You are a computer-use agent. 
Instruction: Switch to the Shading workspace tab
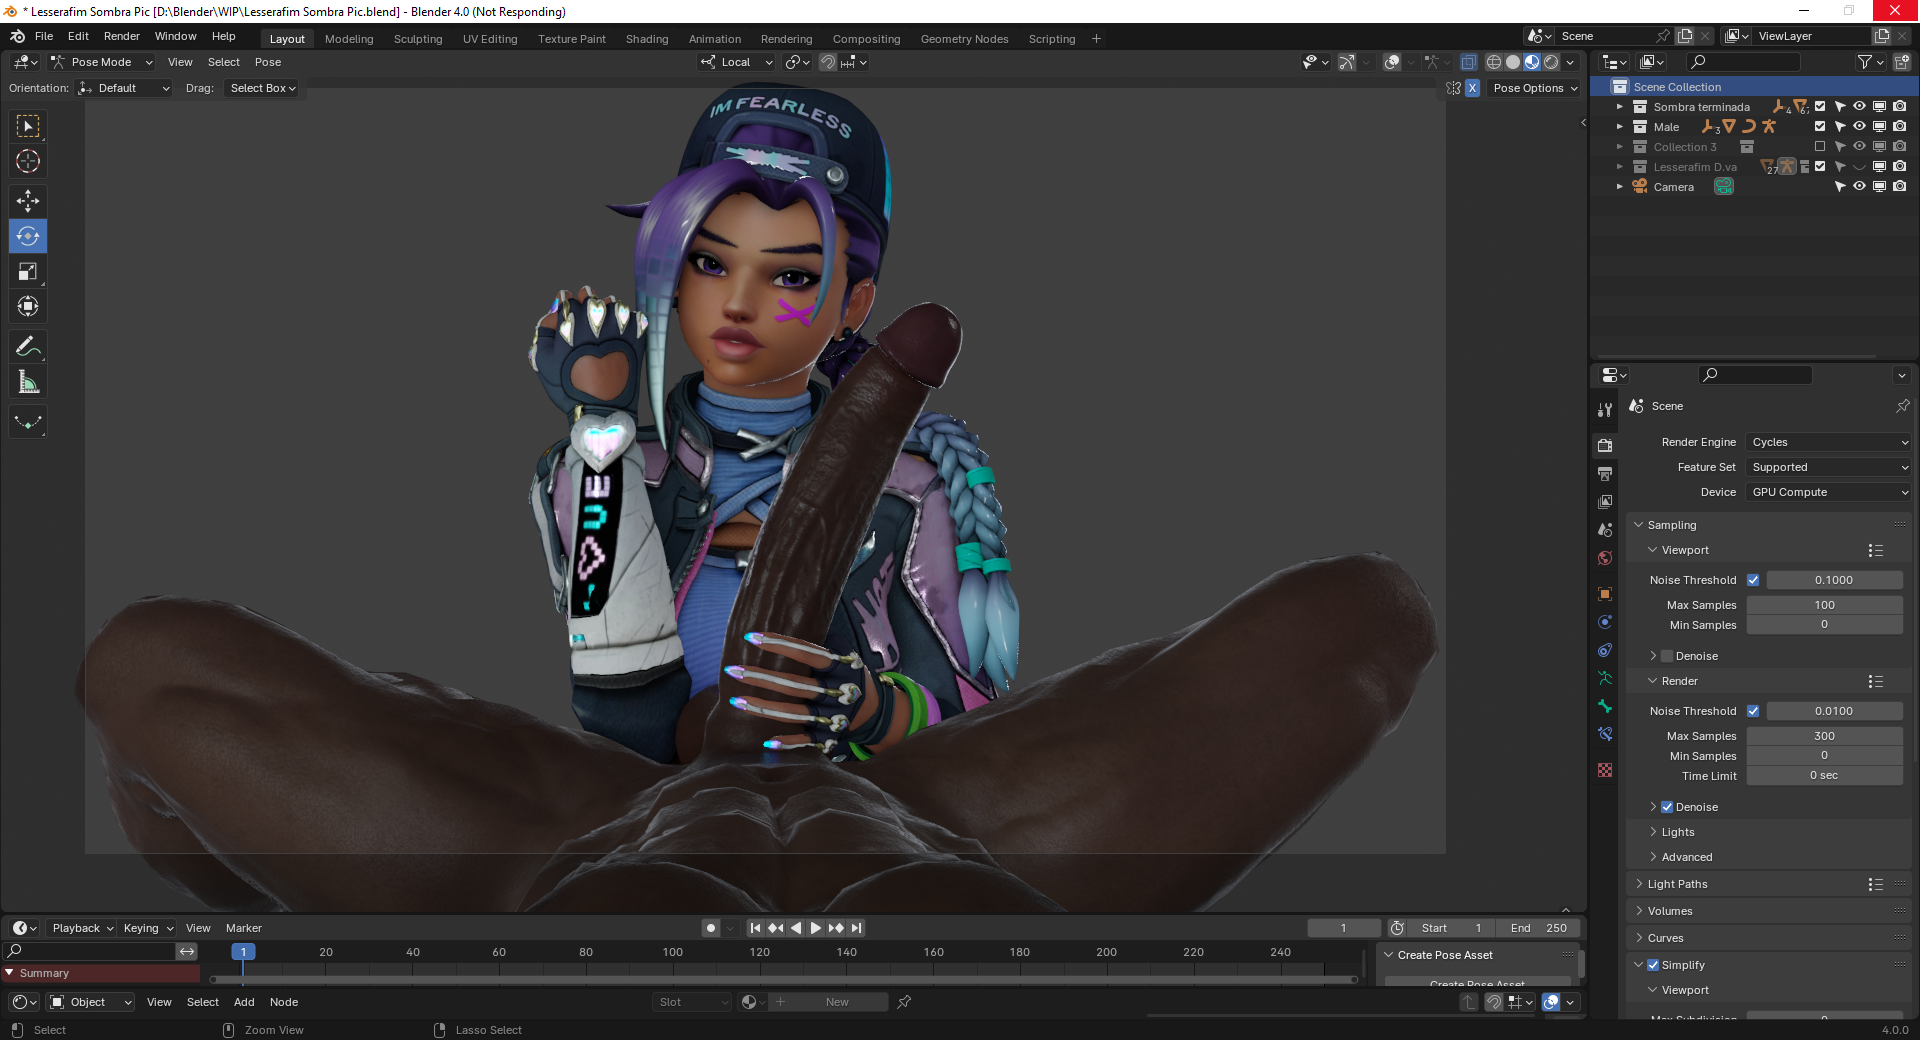pyautogui.click(x=647, y=39)
